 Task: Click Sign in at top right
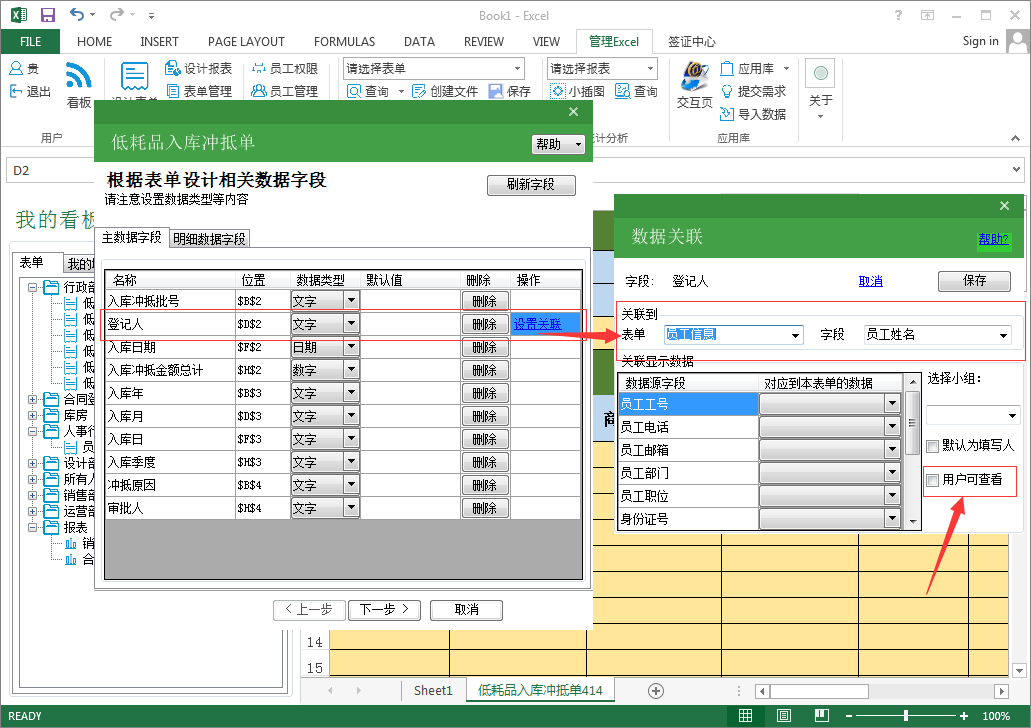[980, 41]
